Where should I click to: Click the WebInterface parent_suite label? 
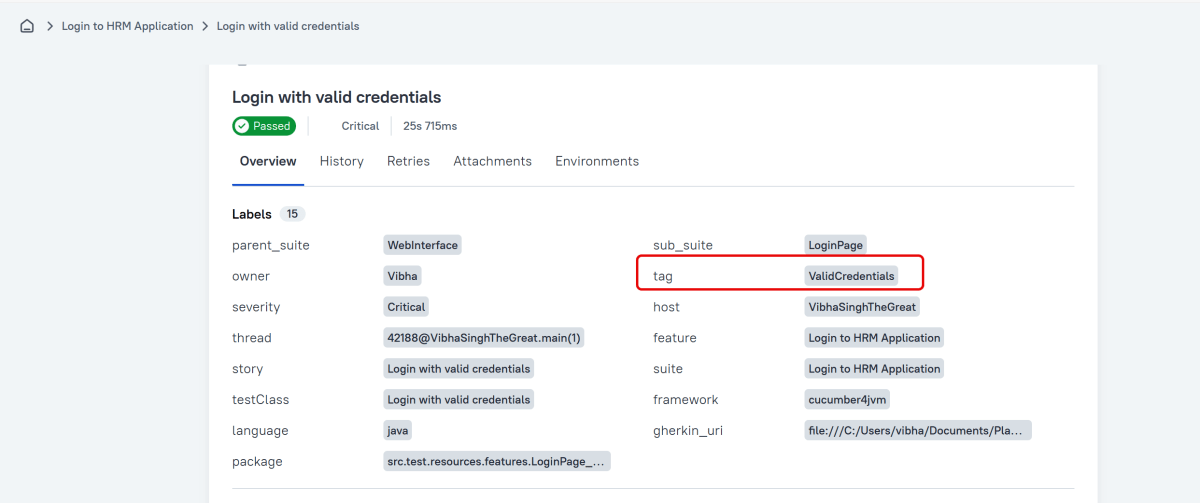[x=422, y=245]
